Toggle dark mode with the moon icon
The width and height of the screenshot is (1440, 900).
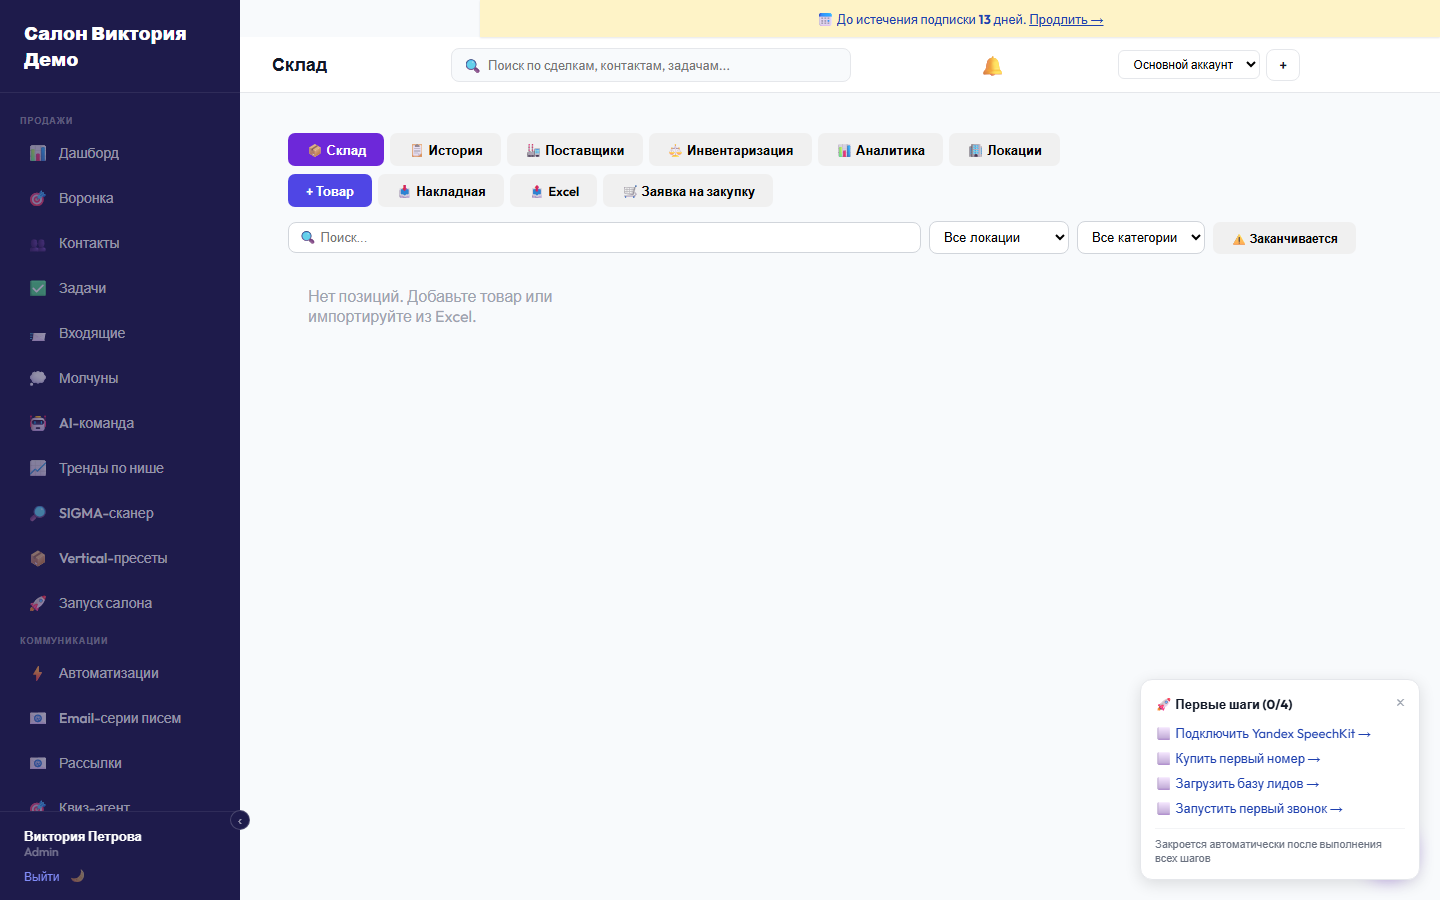point(77,876)
